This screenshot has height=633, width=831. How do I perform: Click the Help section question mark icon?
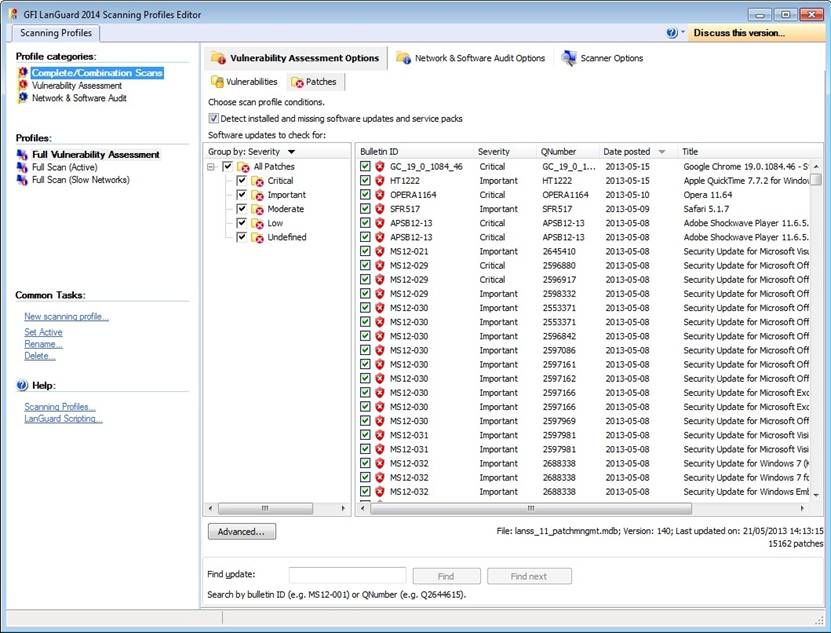click(x=22, y=385)
